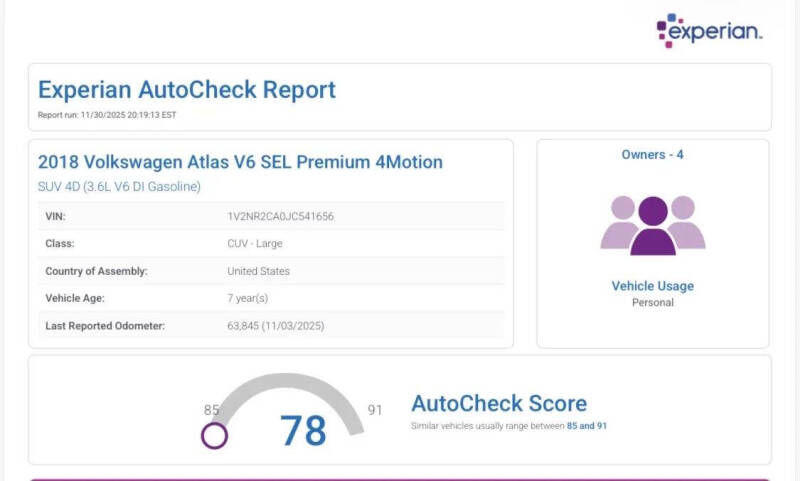Image resolution: width=800 pixels, height=481 pixels.
Task: Click the gauge low label 85
Action: pos(211,410)
